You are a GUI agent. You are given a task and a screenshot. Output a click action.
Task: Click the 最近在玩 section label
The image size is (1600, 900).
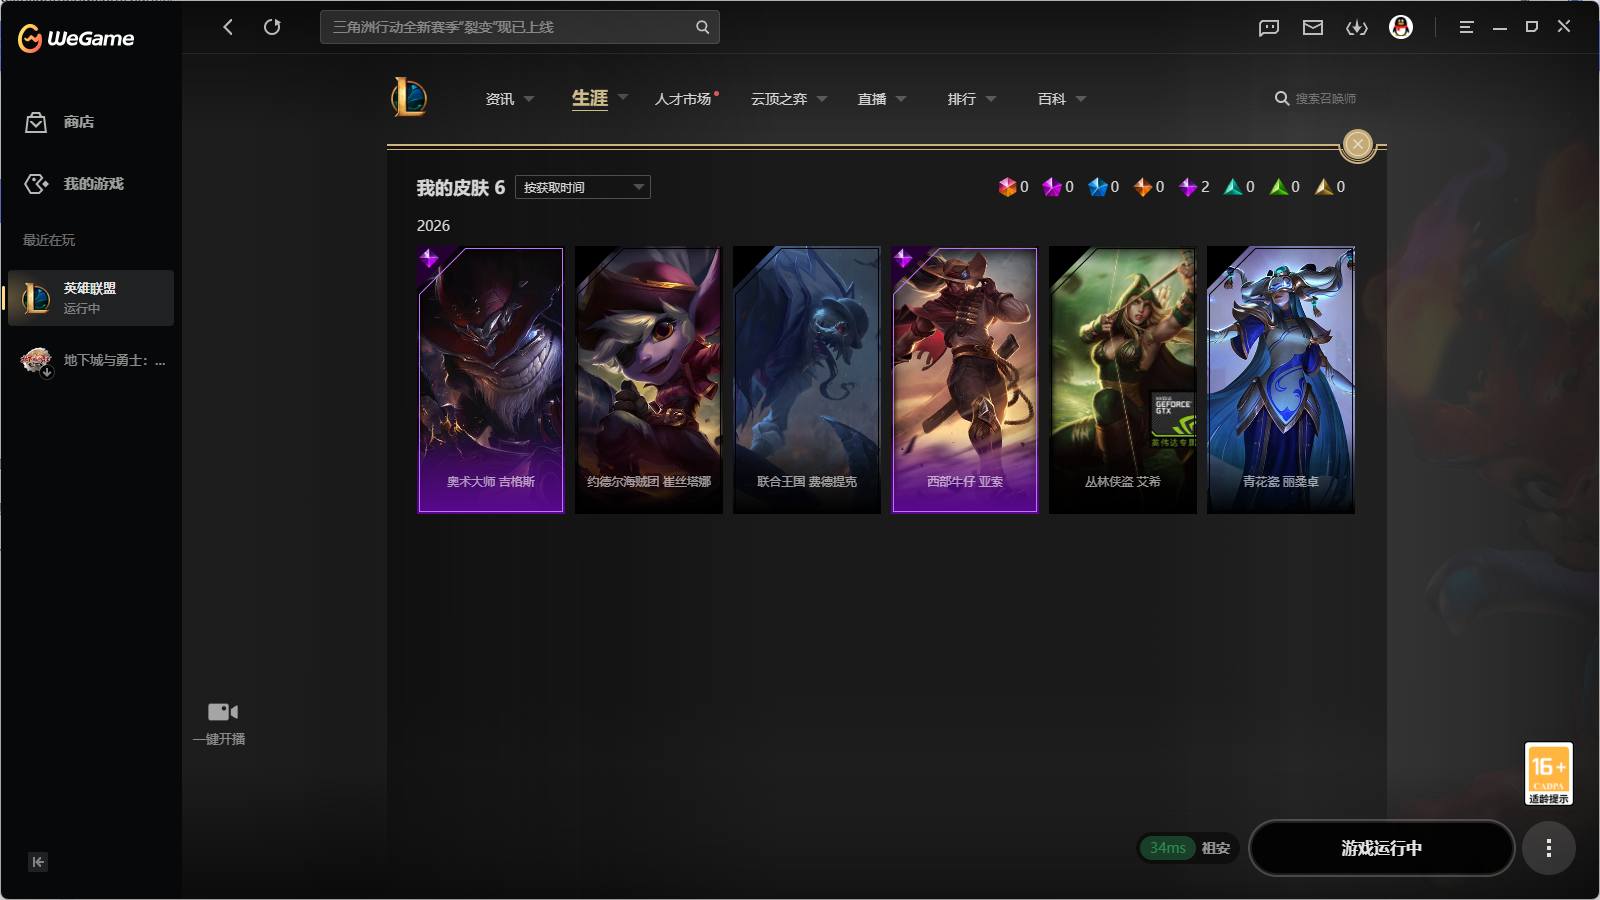49,240
